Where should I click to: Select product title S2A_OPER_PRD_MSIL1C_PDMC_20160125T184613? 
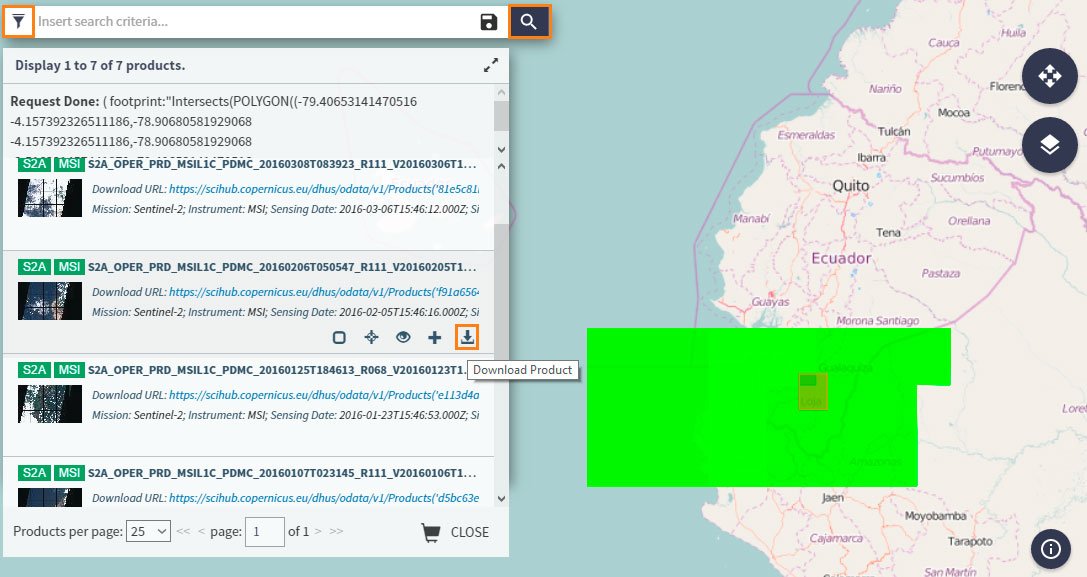click(277, 370)
